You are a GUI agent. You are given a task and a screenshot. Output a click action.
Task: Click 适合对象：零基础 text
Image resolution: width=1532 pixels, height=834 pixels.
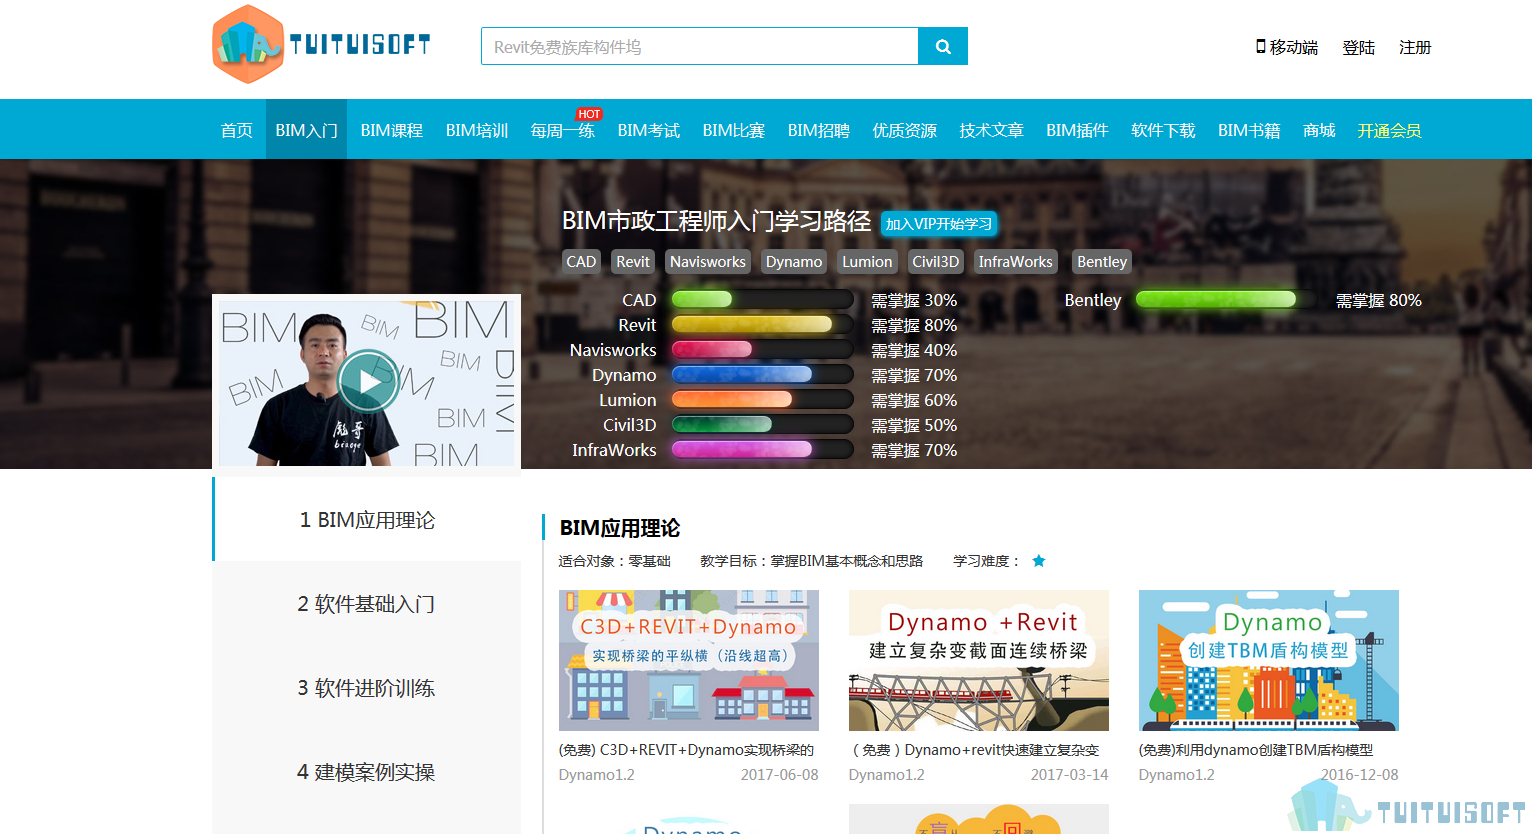[615, 561]
